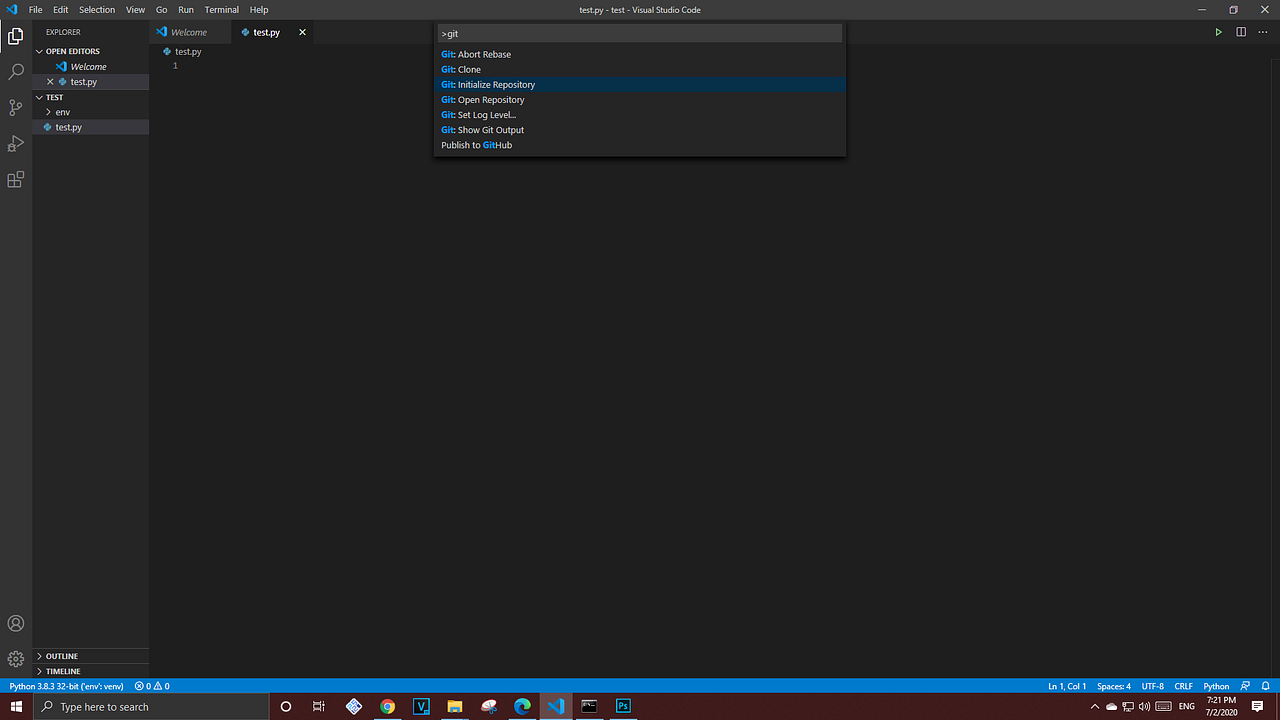Select Publish to GitHub command
Image resolution: width=1280 pixels, height=720 pixels.
(x=476, y=145)
